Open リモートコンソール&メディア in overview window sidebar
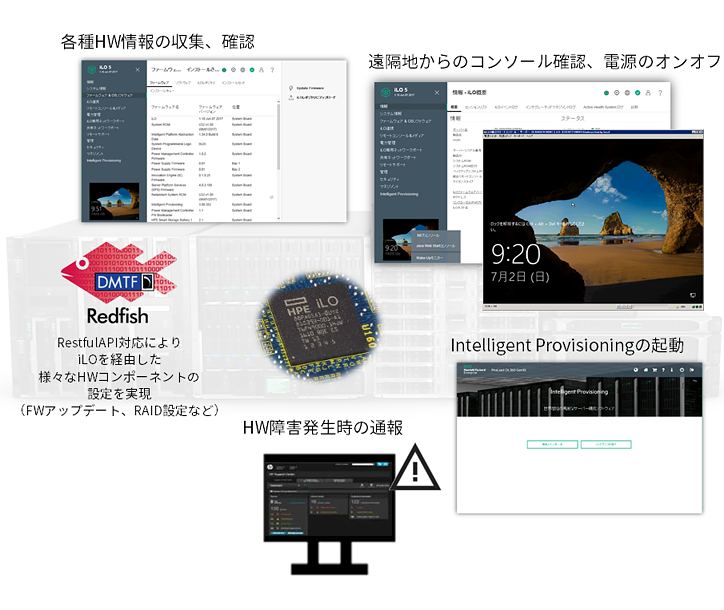 (x=401, y=136)
